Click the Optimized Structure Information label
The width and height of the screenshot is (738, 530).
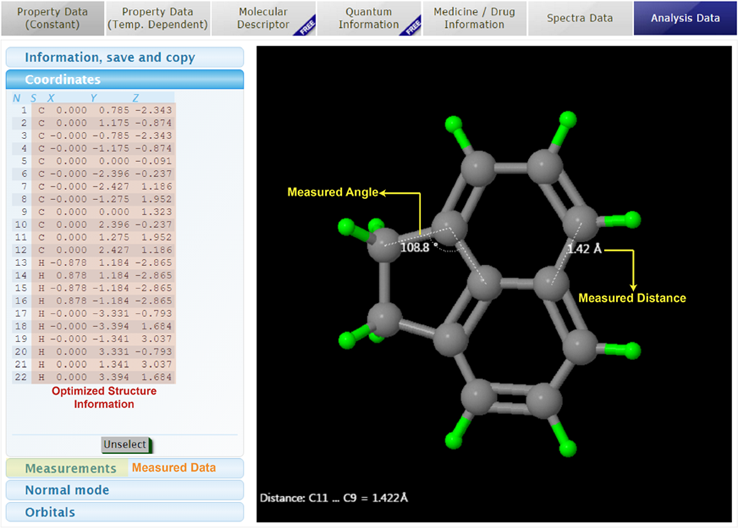click(x=104, y=398)
